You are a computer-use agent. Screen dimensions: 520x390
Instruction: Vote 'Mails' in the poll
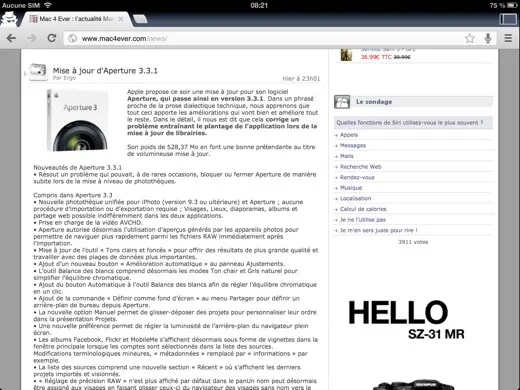pos(347,156)
